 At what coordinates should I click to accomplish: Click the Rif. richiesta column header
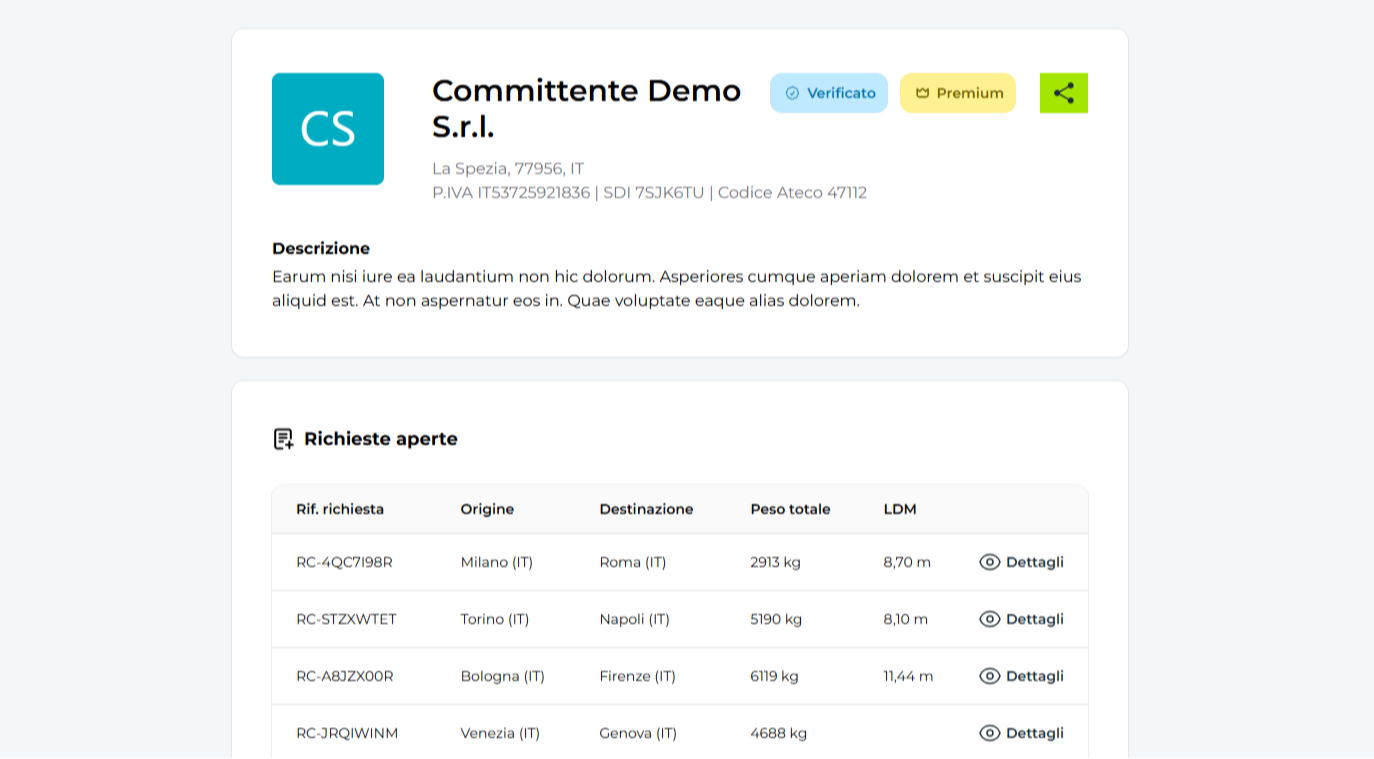[340, 509]
